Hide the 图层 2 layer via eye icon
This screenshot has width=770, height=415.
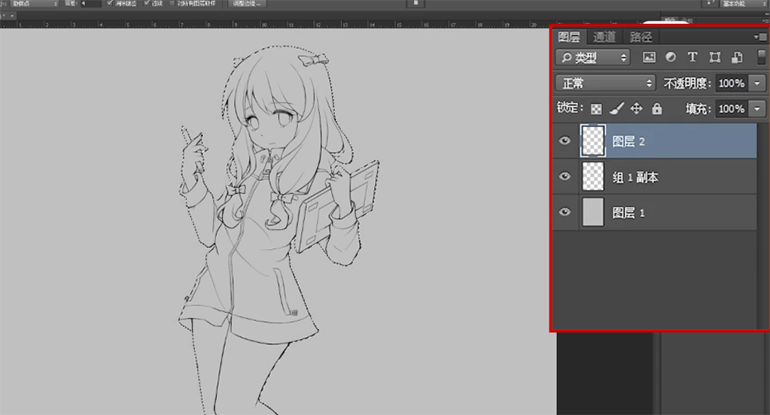click(x=565, y=142)
